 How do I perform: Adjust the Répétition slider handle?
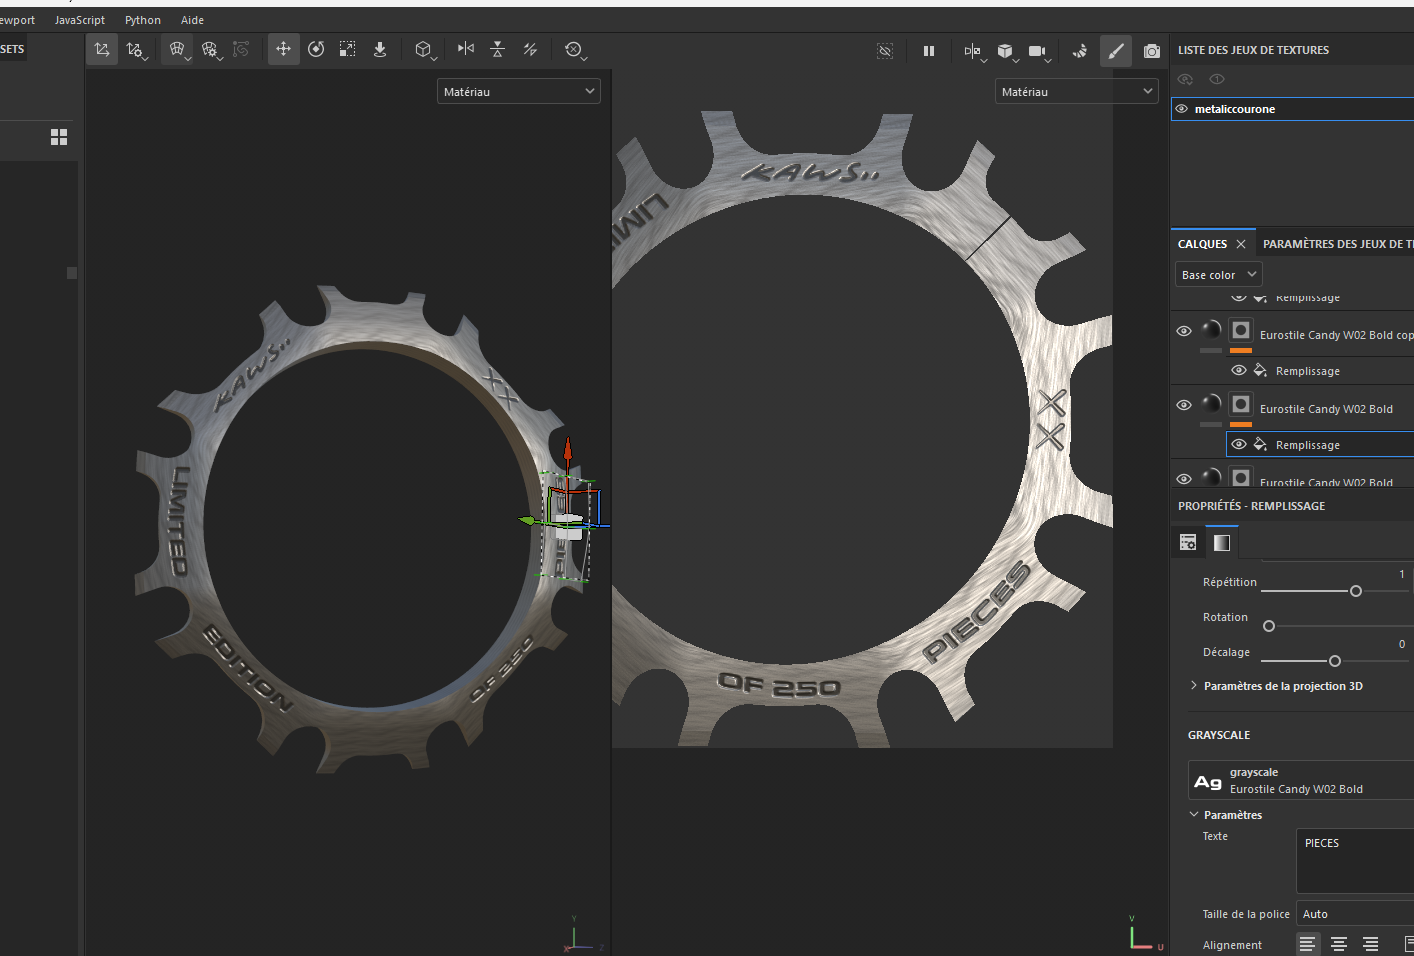(x=1356, y=591)
